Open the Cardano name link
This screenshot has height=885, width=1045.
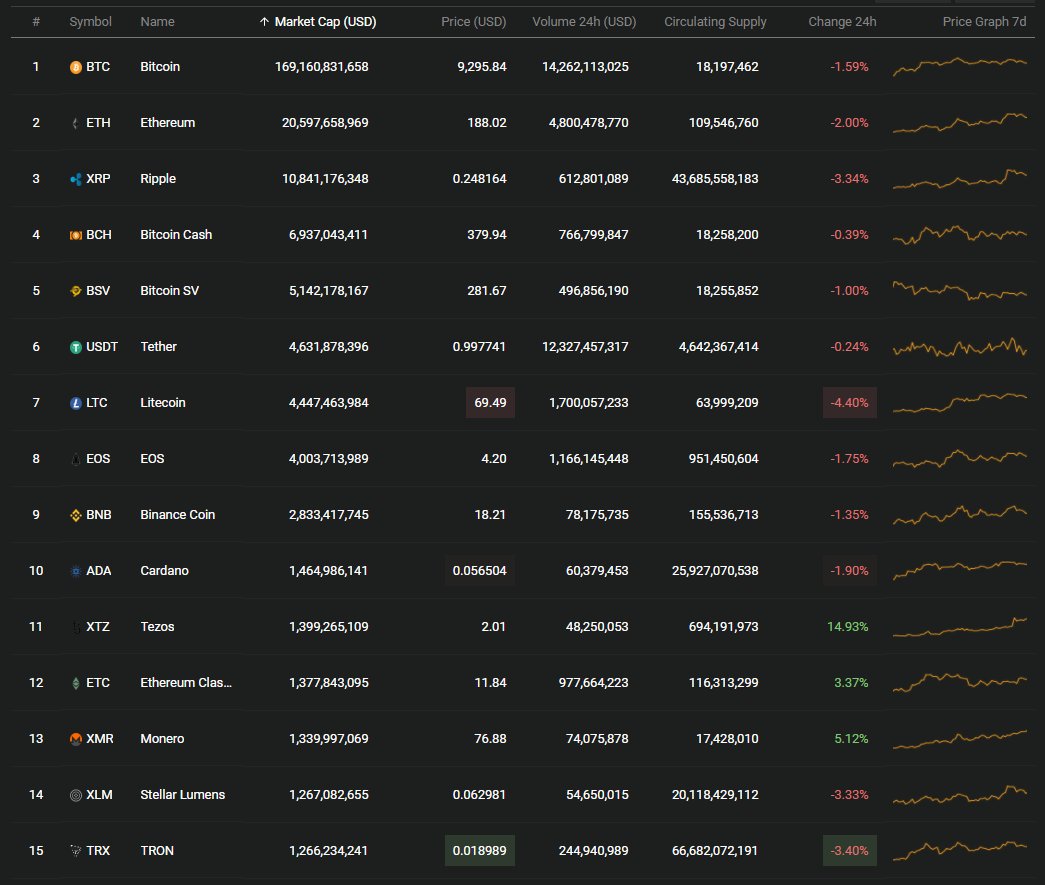click(164, 570)
